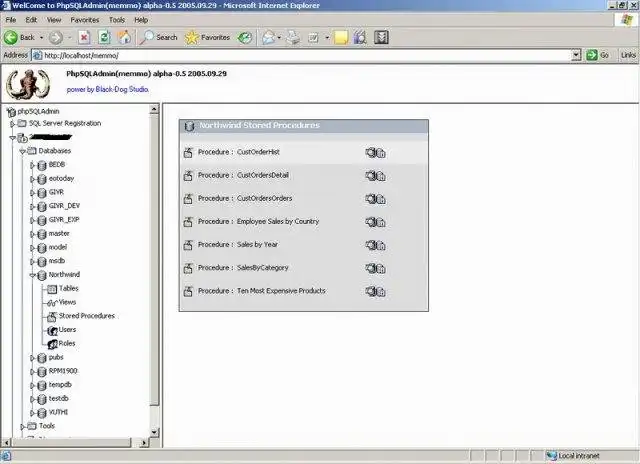640x464 pixels.
Task: Click right action icon in SalesByCategory row
Action: click(x=380, y=269)
